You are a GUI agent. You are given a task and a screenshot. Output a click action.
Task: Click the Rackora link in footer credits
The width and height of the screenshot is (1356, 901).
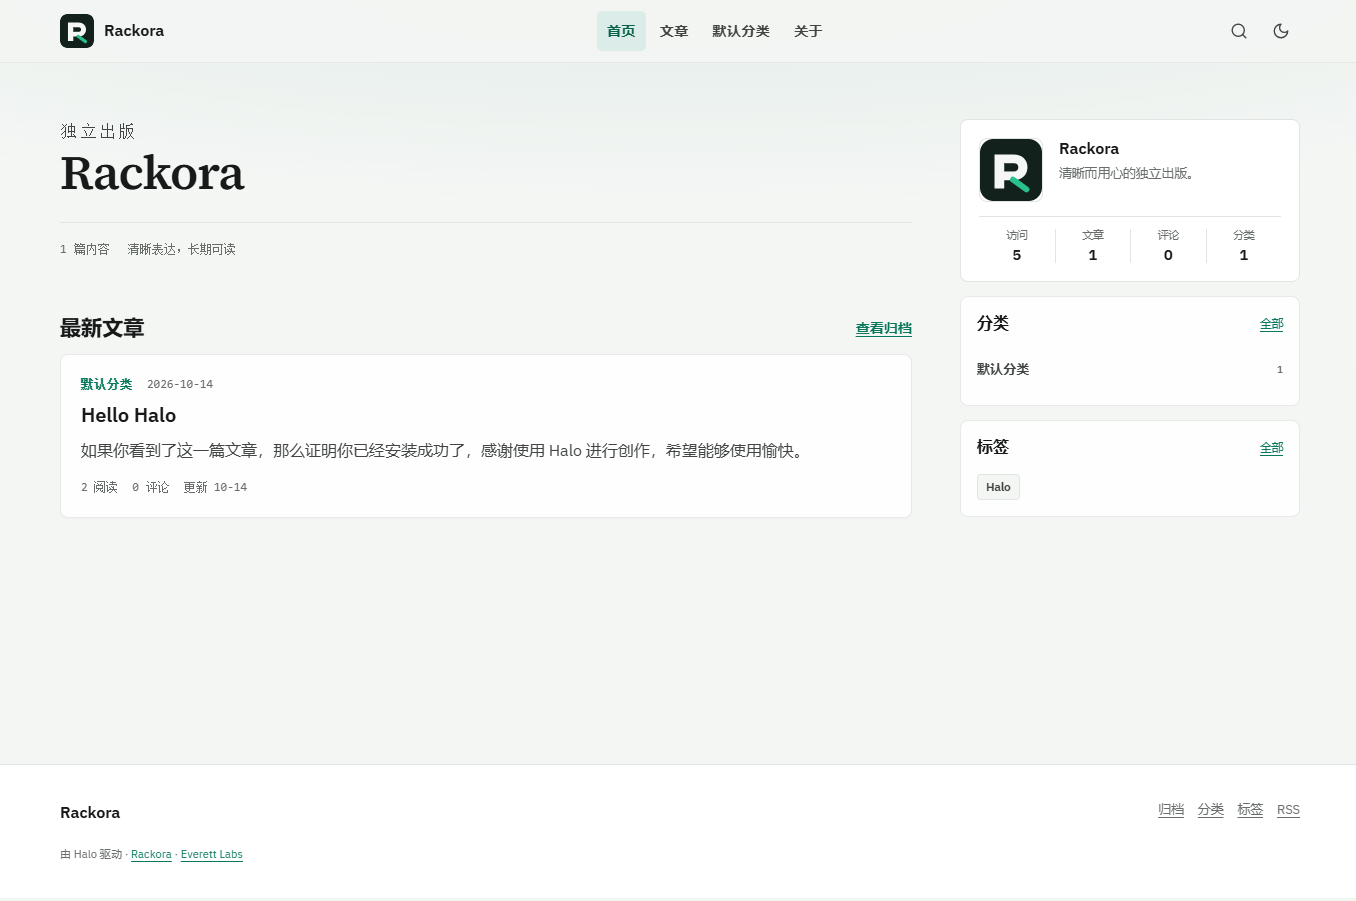click(x=151, y=854)
